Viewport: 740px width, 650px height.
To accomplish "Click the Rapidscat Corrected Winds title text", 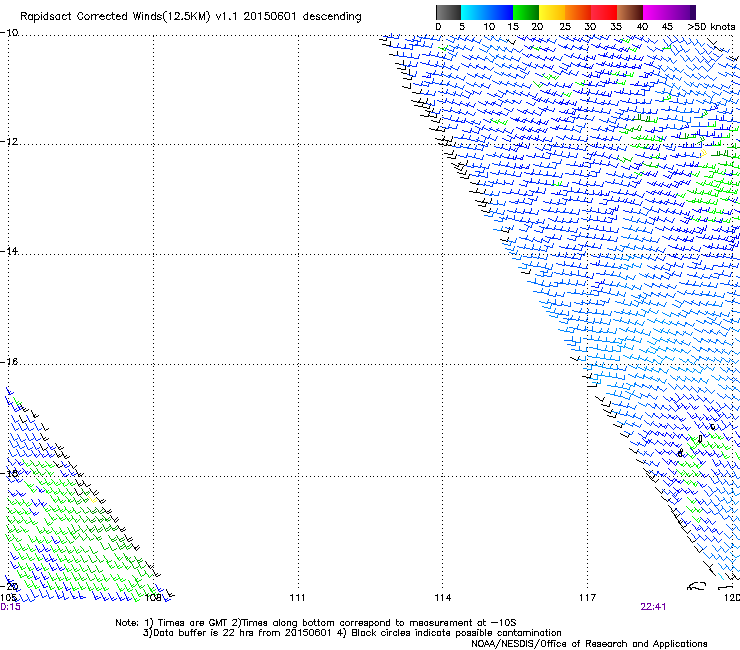I will [191, 17].
